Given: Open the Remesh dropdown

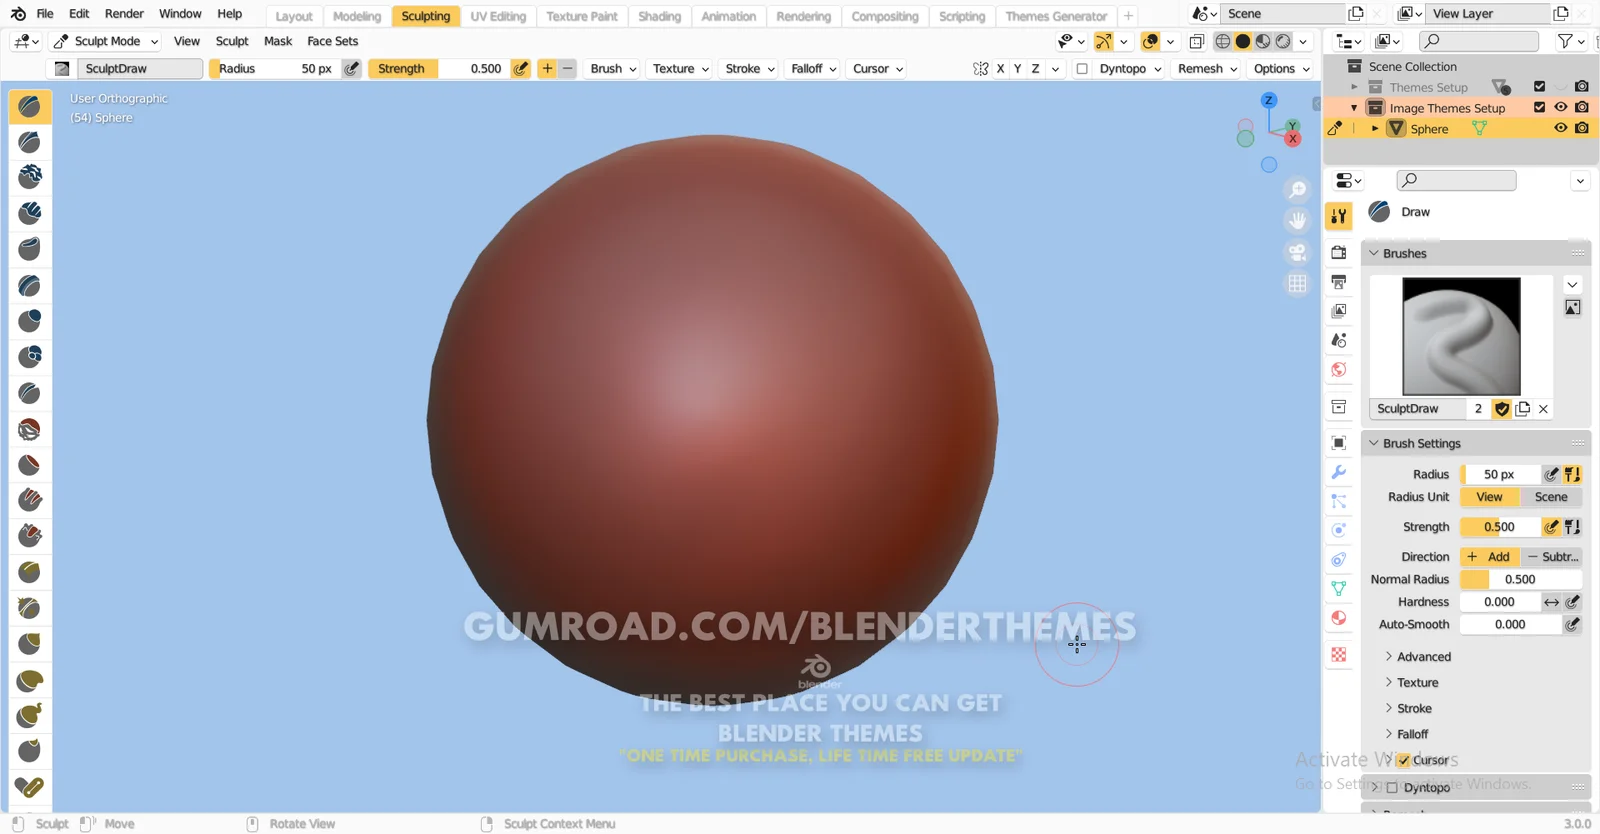Looking at the screenshot, I should [1207, 69].
